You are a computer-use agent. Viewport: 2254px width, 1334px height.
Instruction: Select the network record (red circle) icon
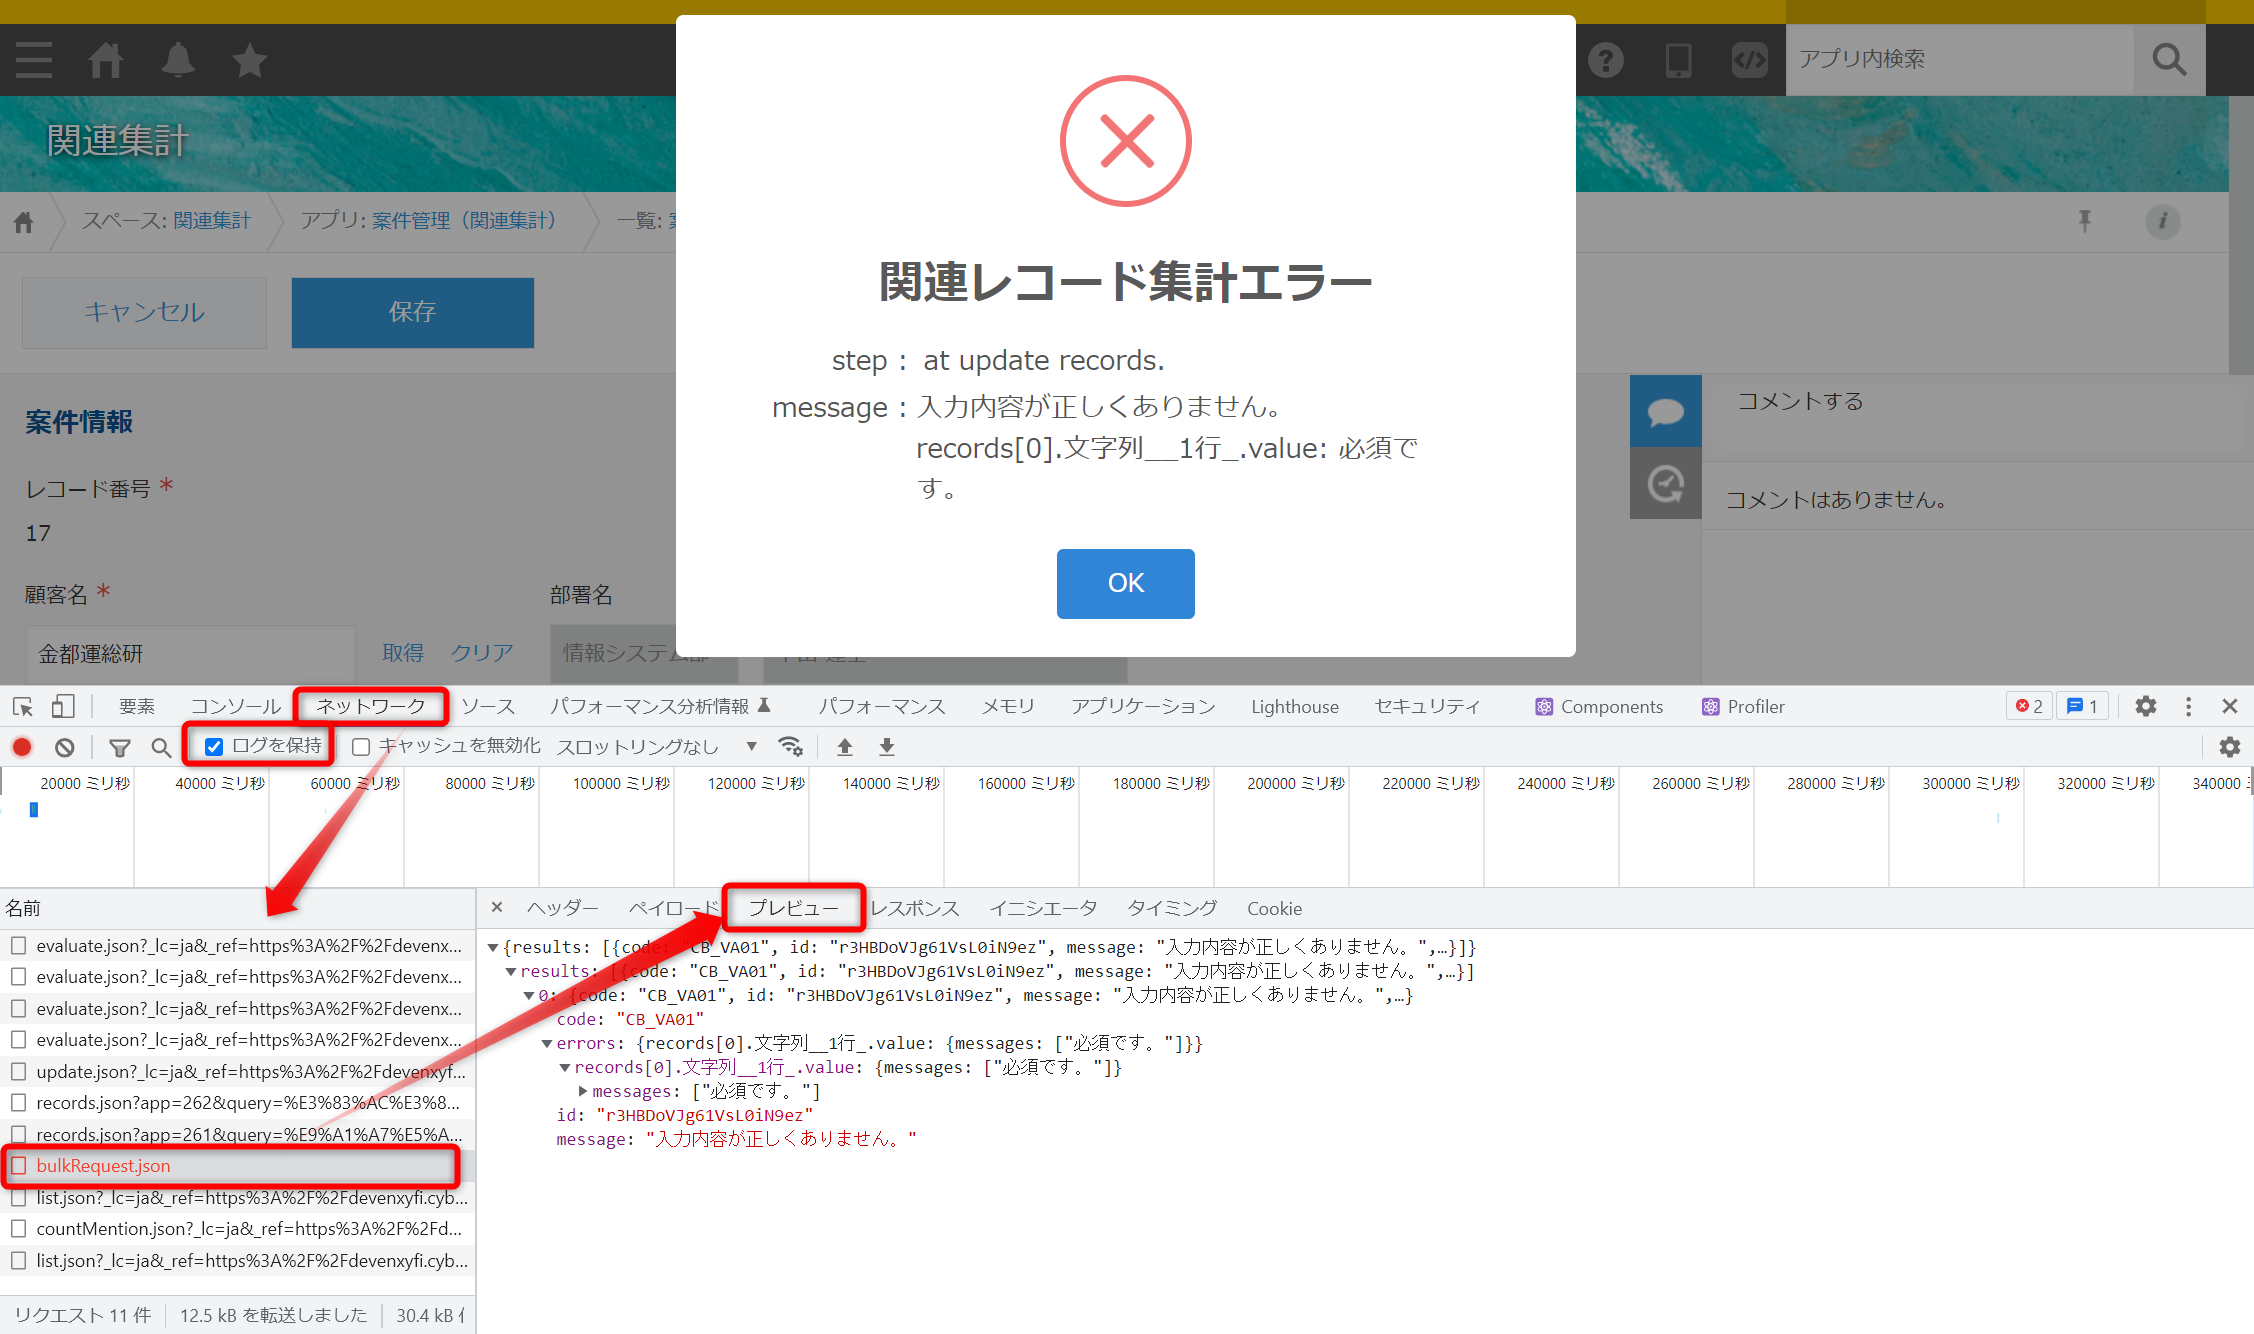[22, 747]
